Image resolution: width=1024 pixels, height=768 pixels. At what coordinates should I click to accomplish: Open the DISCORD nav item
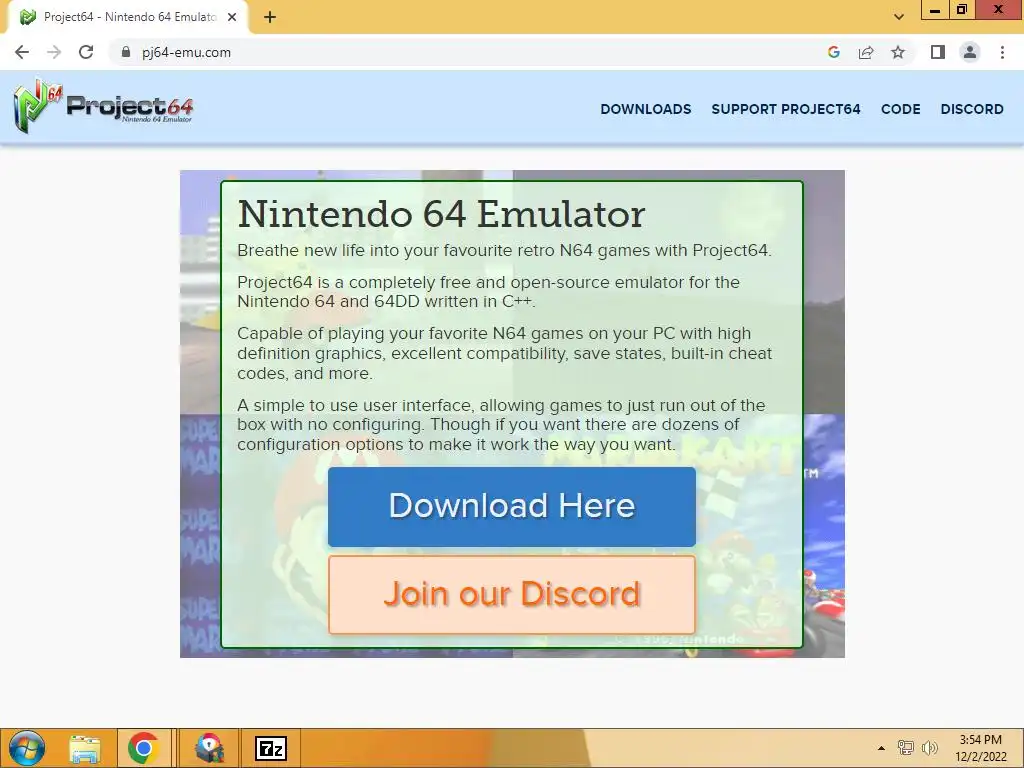point(972,109)
